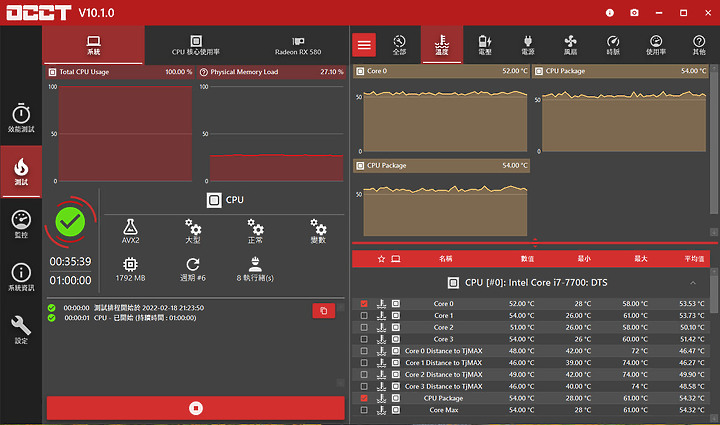720x425 pixels.
Task: Open the monitoring gauge section in sidebar
Action: click(21, 224)
